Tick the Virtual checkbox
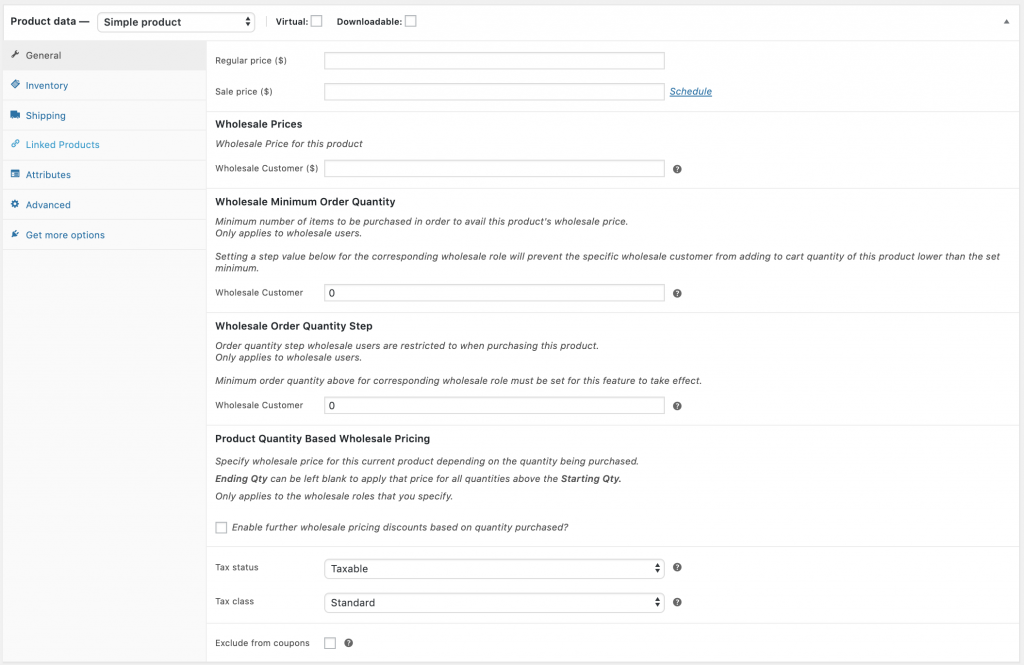The image size is (1024, 665). click(x=317, y=21)
